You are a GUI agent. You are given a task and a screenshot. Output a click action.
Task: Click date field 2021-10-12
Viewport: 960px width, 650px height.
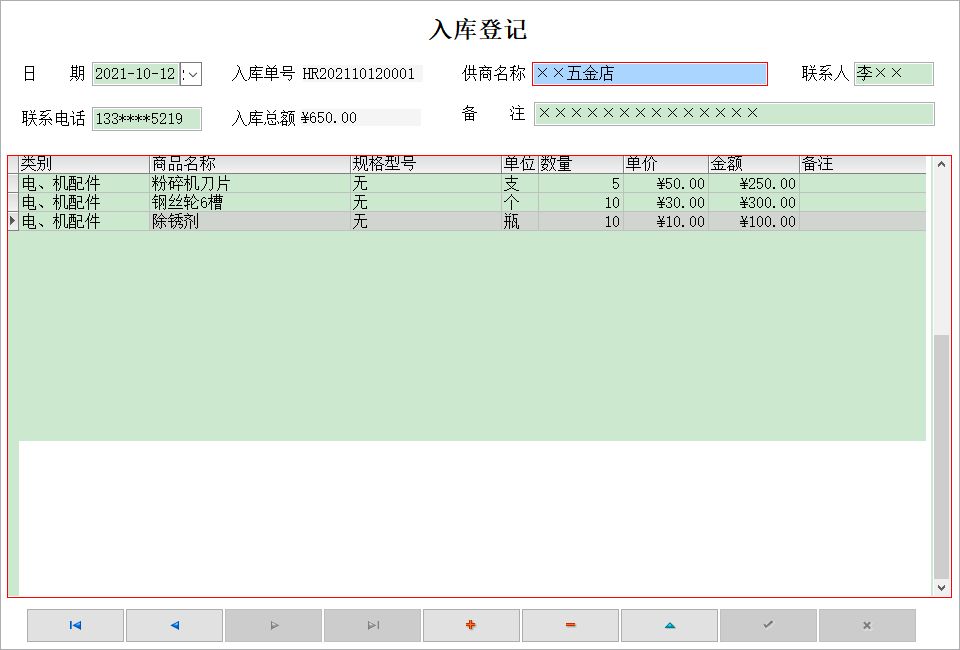[x=136, y=74]
